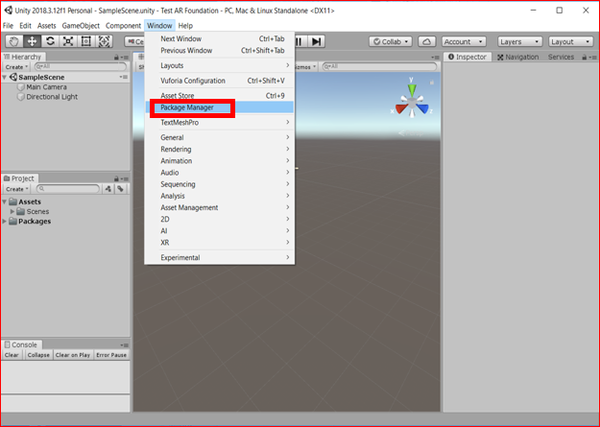Viewport: 600px width, 427px height.
Task: Open the Layouts submenu
Action: pos(219,65)
